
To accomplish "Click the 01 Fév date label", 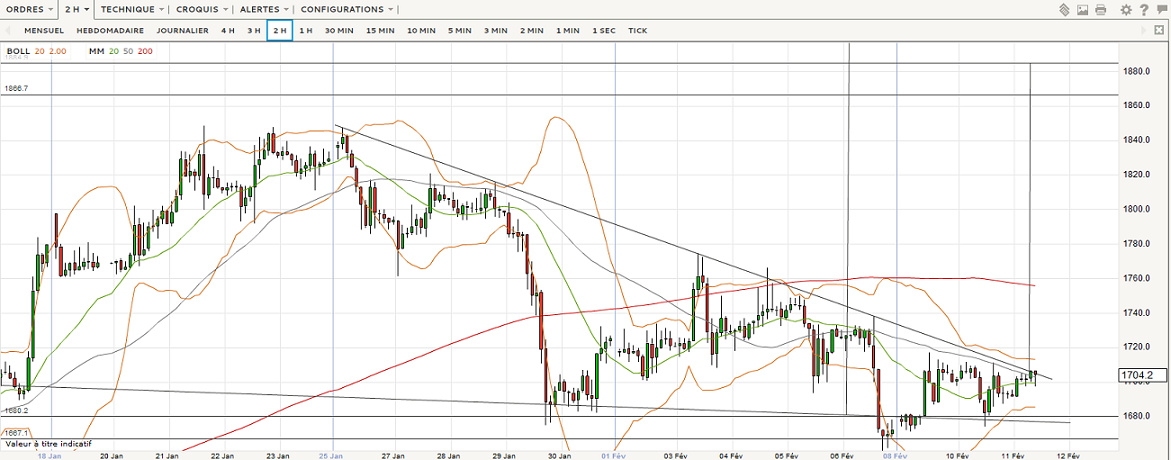I will point(613,454).
